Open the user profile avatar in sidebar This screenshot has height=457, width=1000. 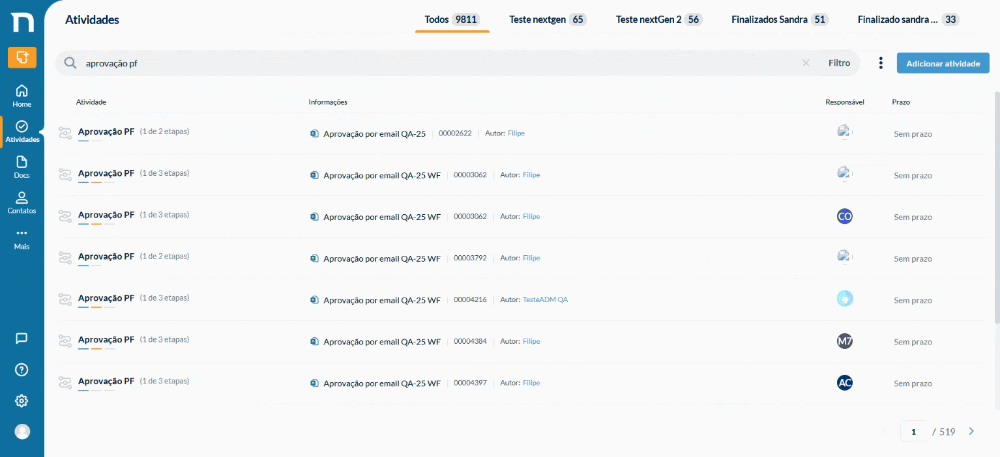point(22,432)
